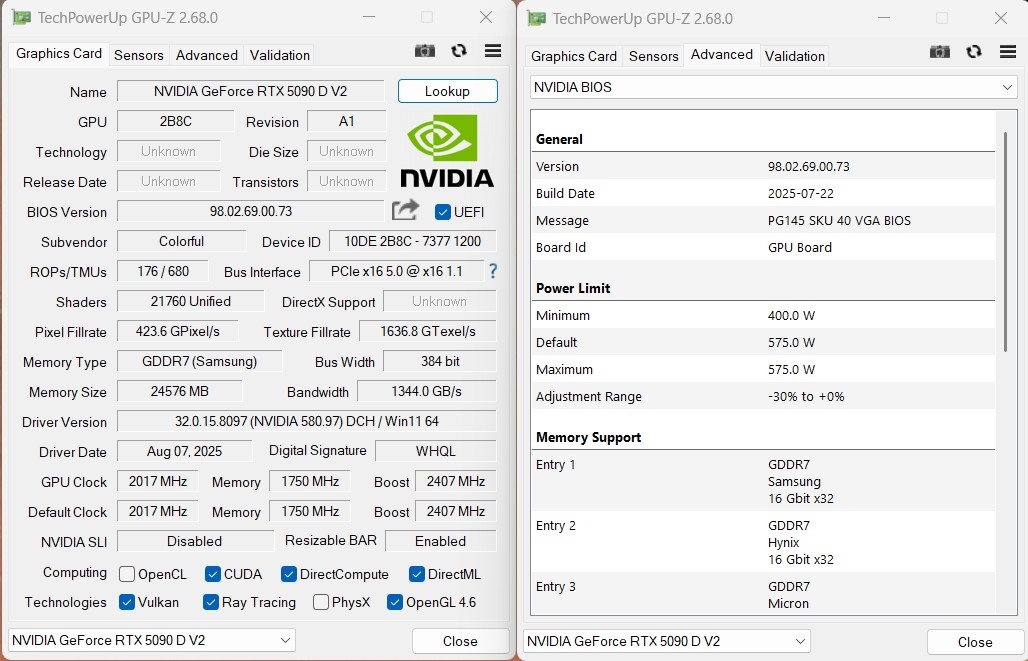Open the hamburger menu in right window
The height and width of the screenshot is (661, 1028).
(1007, 51)
